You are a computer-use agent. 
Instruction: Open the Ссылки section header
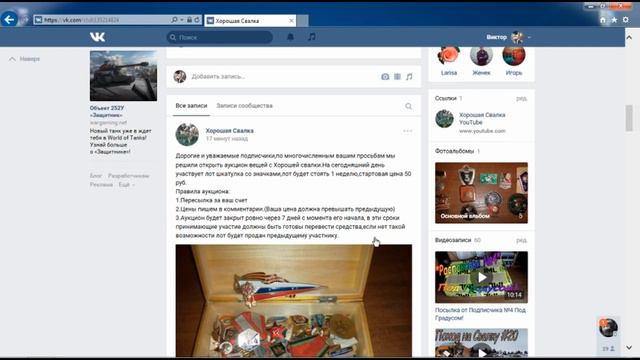[446, 98]
